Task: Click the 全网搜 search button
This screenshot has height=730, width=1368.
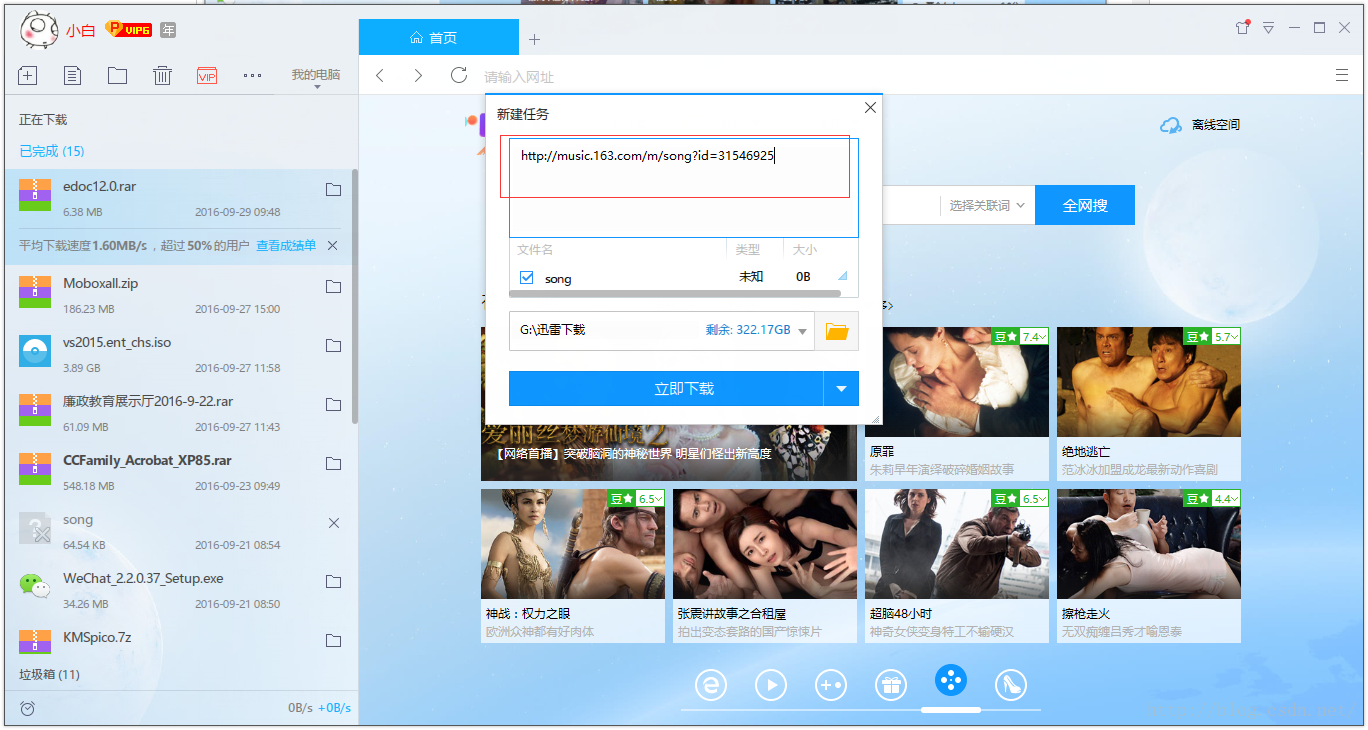Action: tap(1085, 205)
